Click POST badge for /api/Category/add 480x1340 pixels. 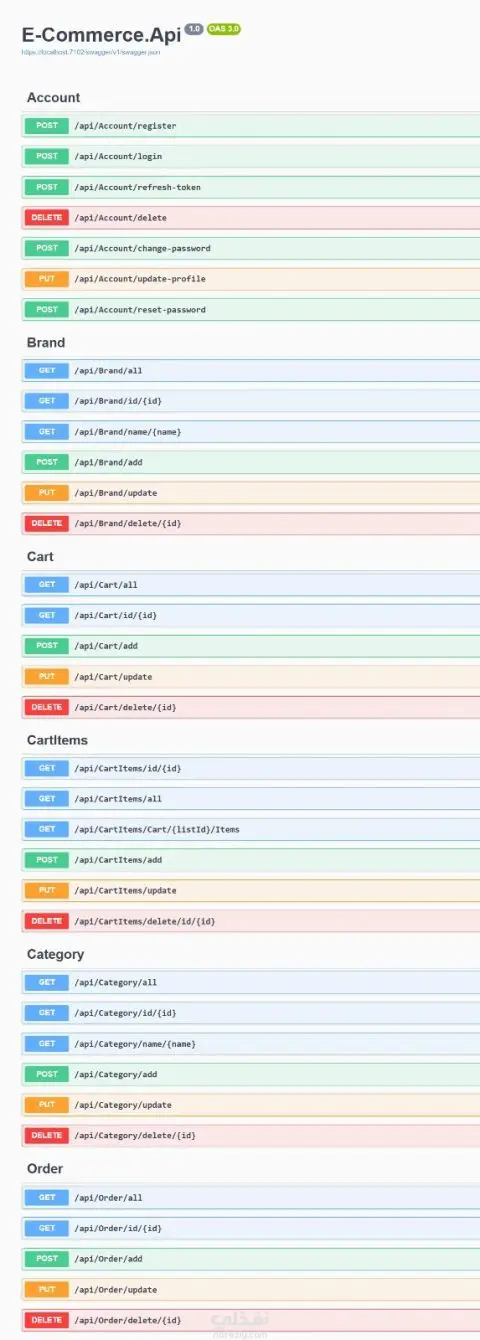click(x=47, y=1074)
